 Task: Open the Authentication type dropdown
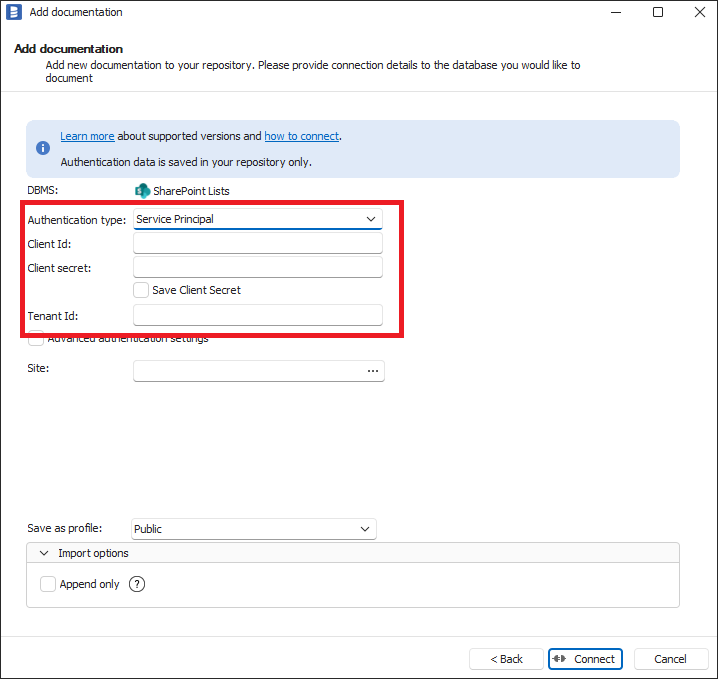pyautogui.click(x=258, y=219)
